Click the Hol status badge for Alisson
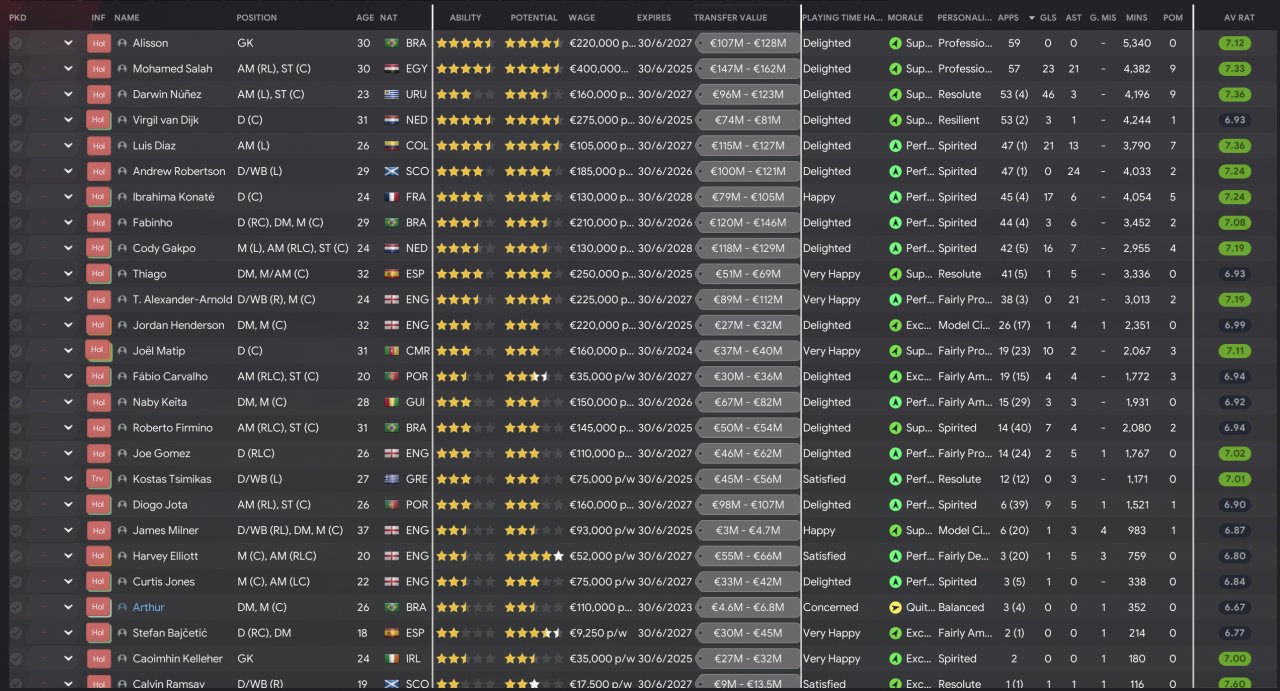The height and width of the screenshot is (691, 1280). coord(98,43)
